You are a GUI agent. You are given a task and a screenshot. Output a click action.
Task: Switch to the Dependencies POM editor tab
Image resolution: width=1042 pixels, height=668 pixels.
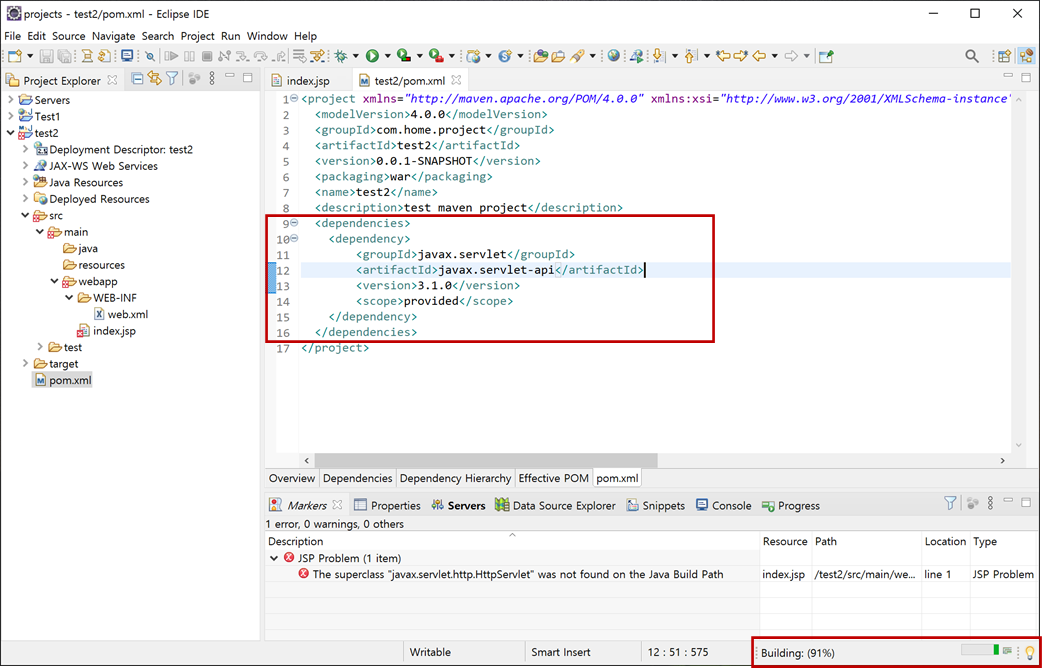pos(358,478)
